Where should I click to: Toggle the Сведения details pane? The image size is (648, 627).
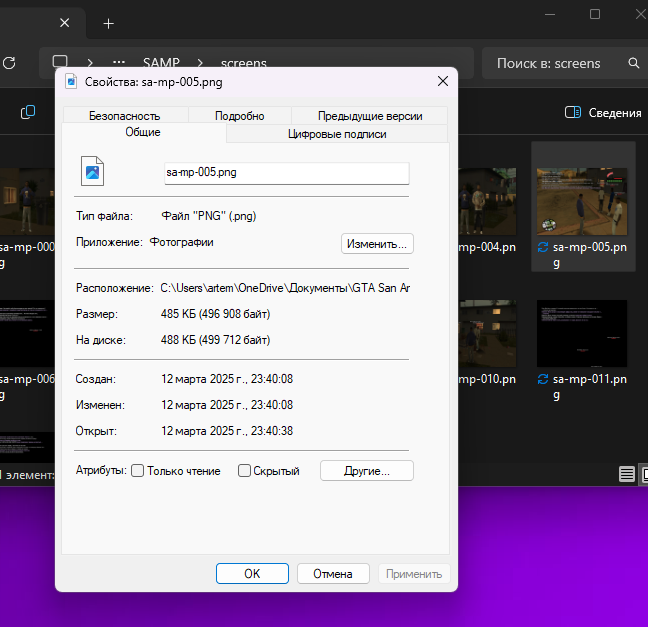tap(603, 113)
